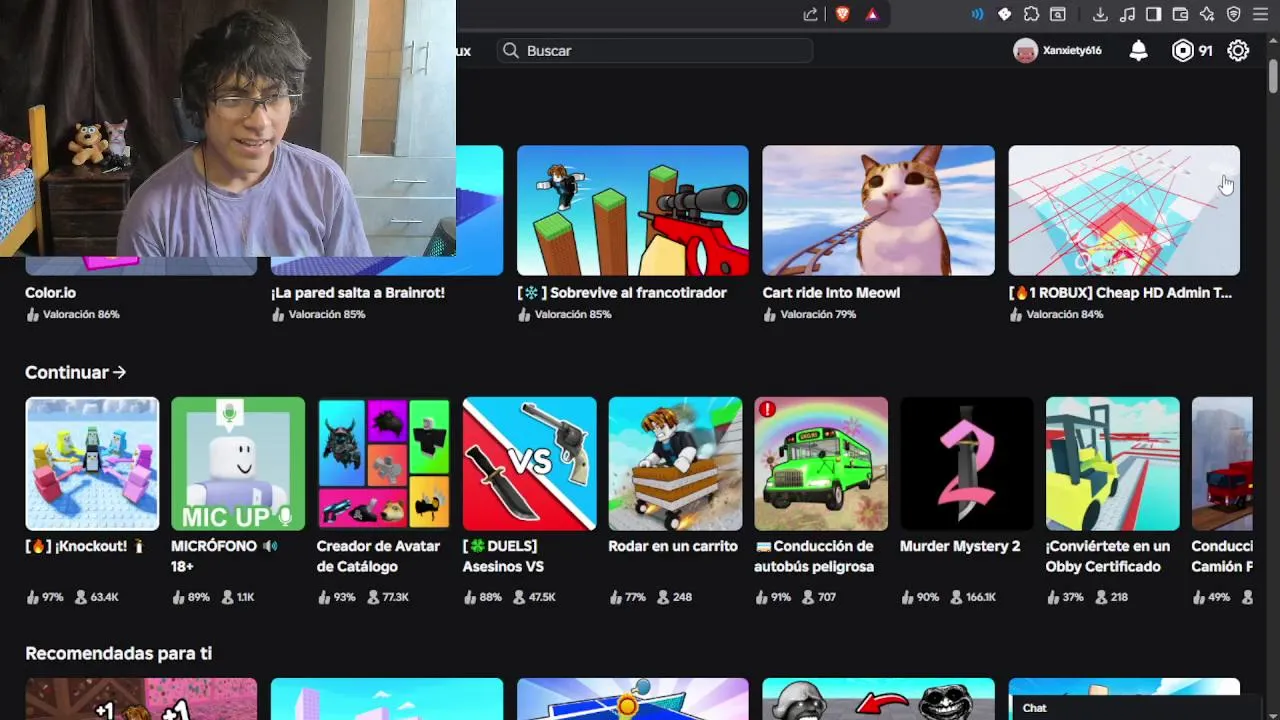Viewport: 1280px width, 720px height.
Task: Click the 707 player count text
Action: coord(827,597)
